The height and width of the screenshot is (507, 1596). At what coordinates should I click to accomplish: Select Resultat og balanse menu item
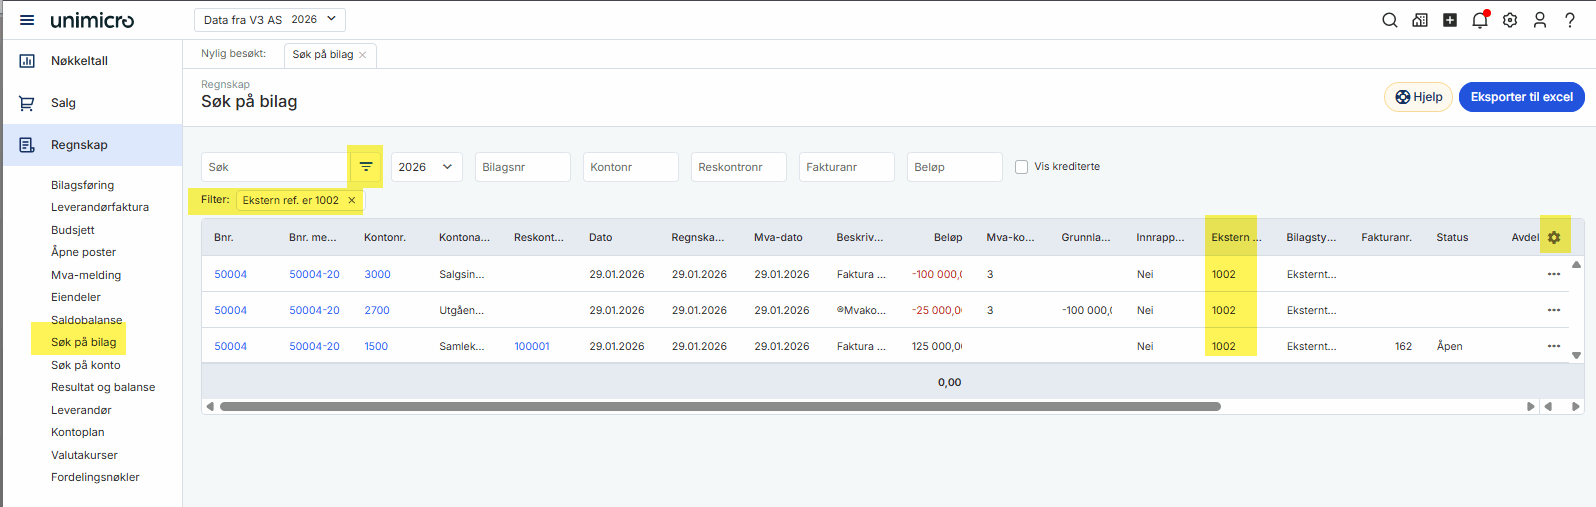(103, 387)
